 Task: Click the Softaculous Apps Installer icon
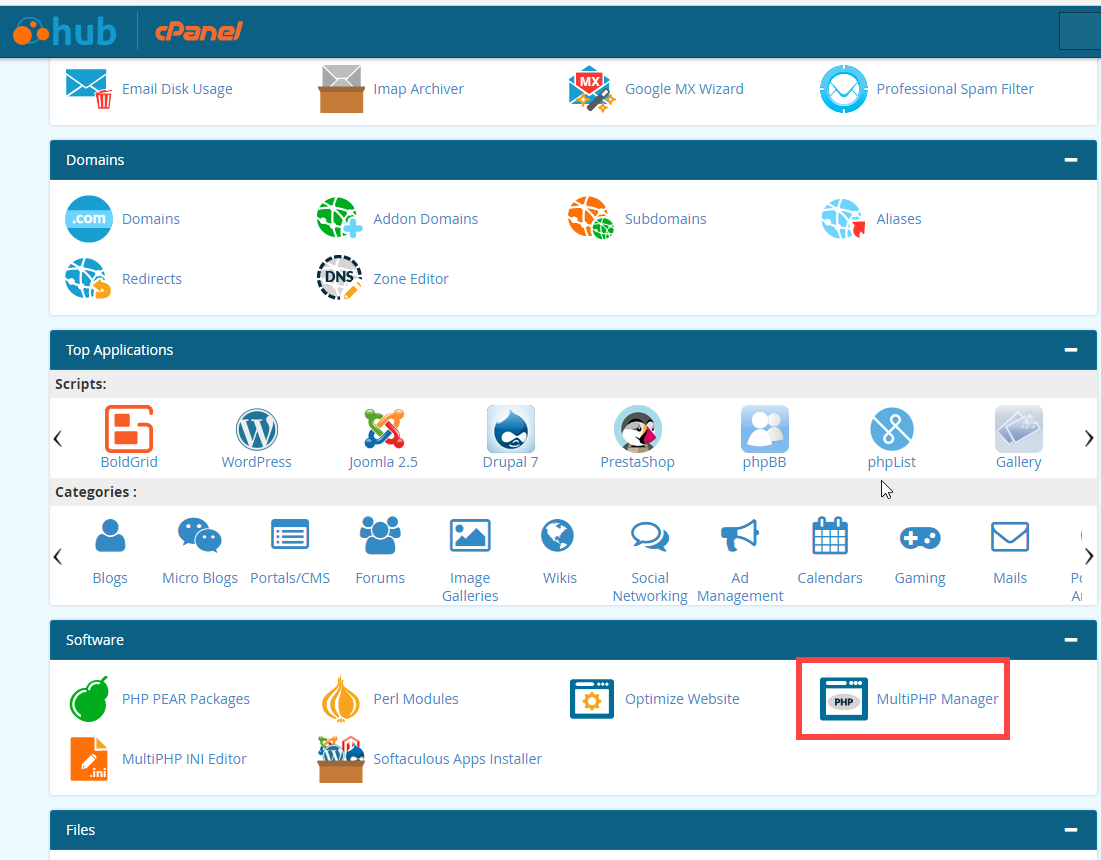(339, 759)
